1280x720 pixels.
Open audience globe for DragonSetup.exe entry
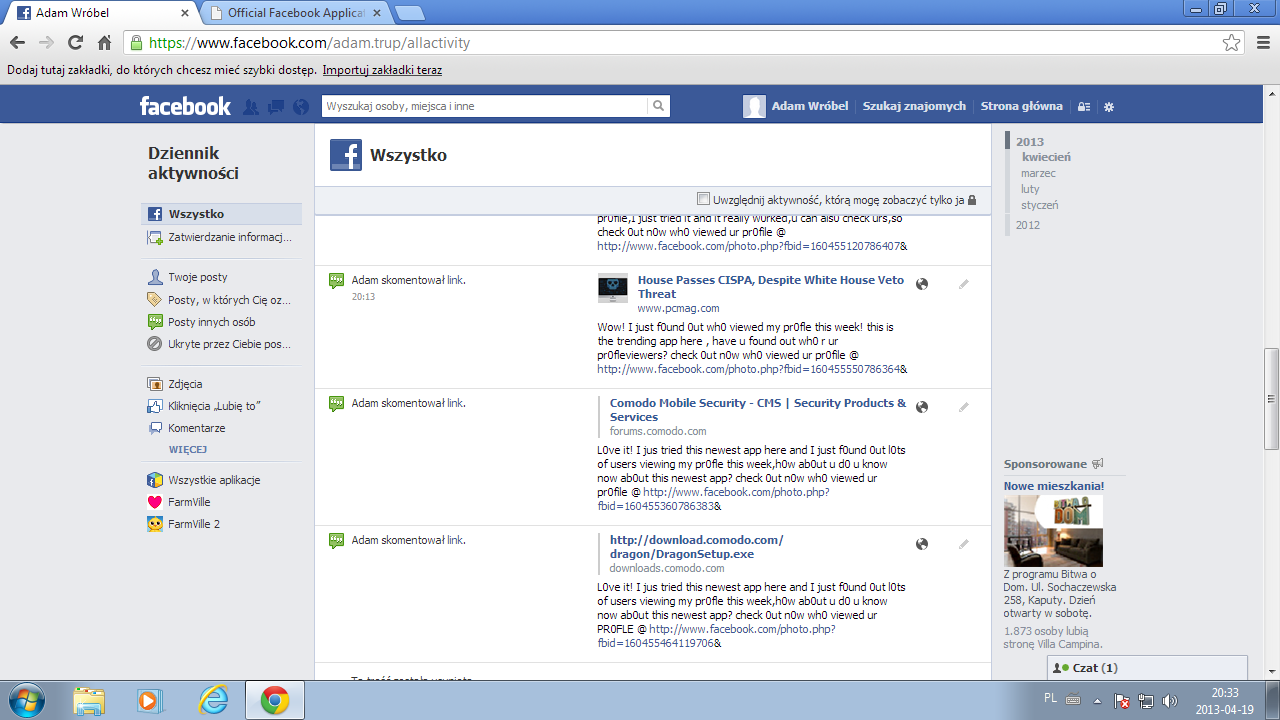click(x=922, y=544)
